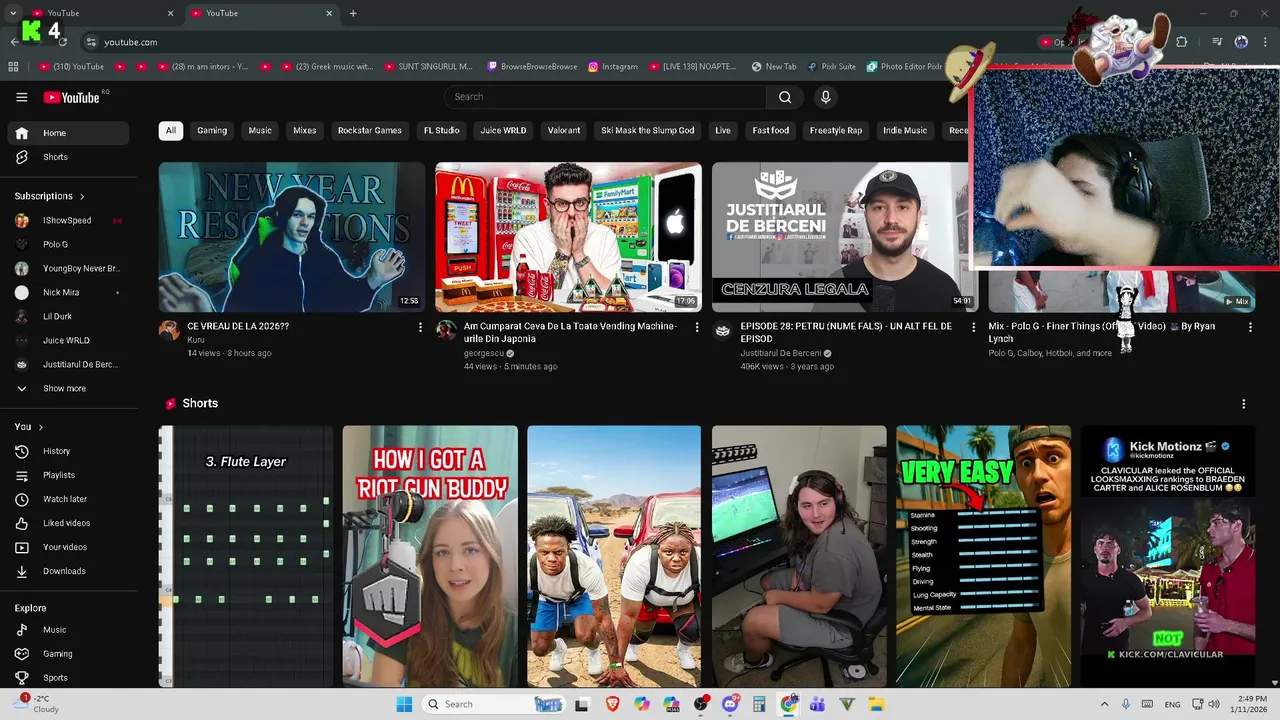Click the YouTube search input field
The image size is (1280, 720).
pyautogui.click(x=605, y=97)
